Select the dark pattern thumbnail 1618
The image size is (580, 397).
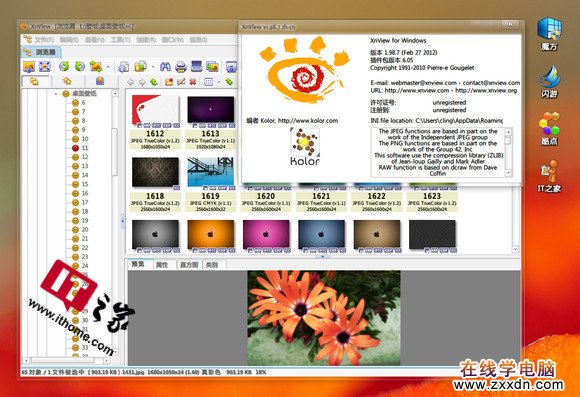click(x=155, y=172)
